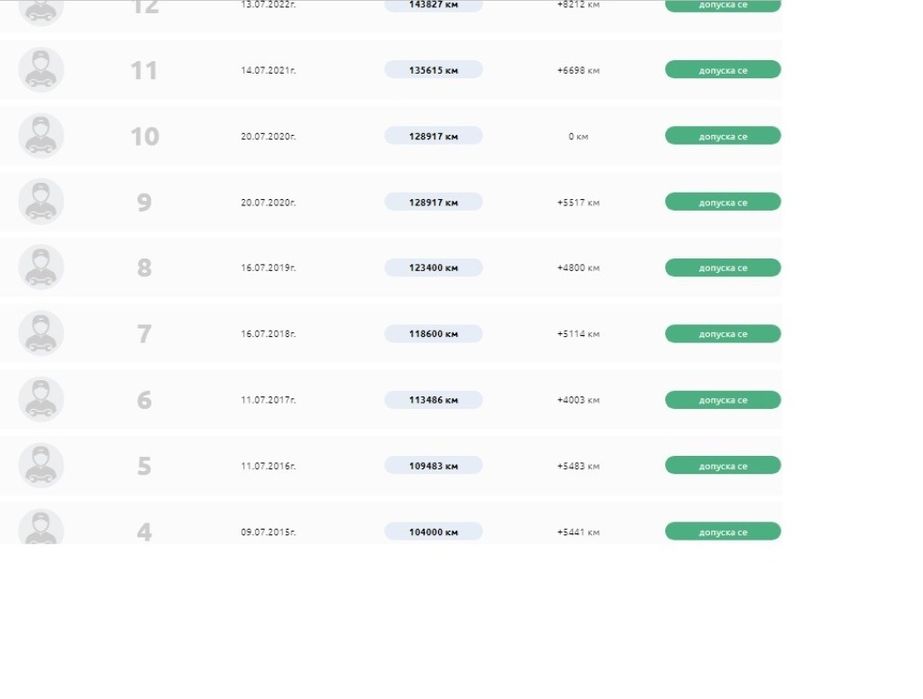The image size is (923, 699).
Task: Click the mechanic avatar icon in row 10
Action: click(41, 136)
